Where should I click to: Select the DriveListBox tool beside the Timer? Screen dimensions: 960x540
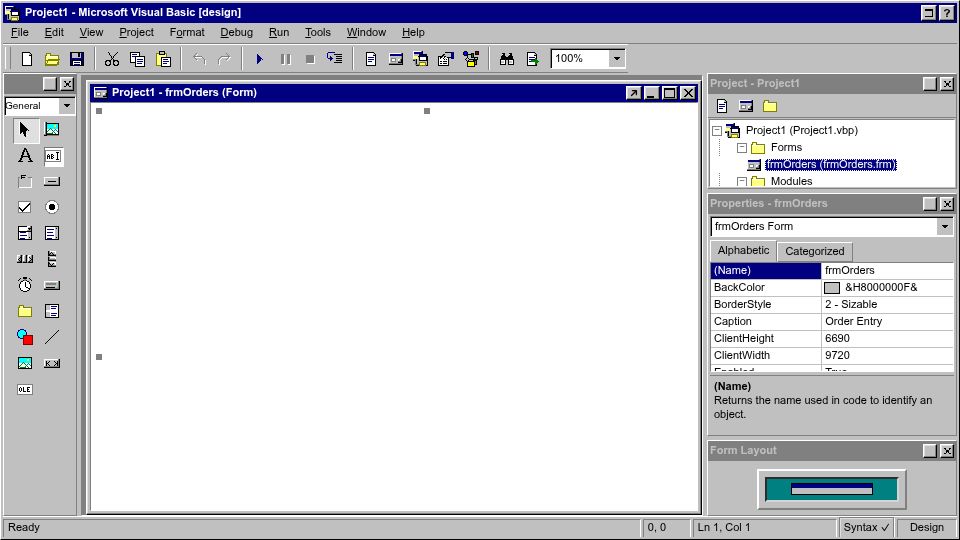click(x=52, y=285)
